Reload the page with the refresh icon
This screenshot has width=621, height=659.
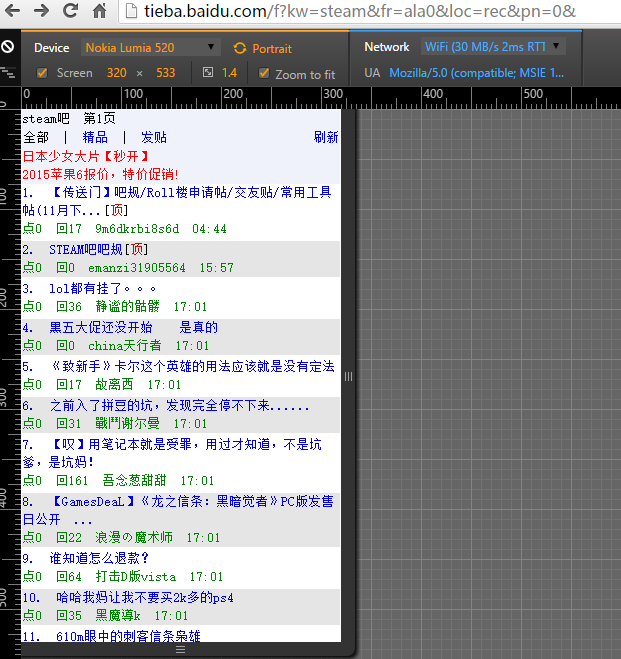pos(70,11)
